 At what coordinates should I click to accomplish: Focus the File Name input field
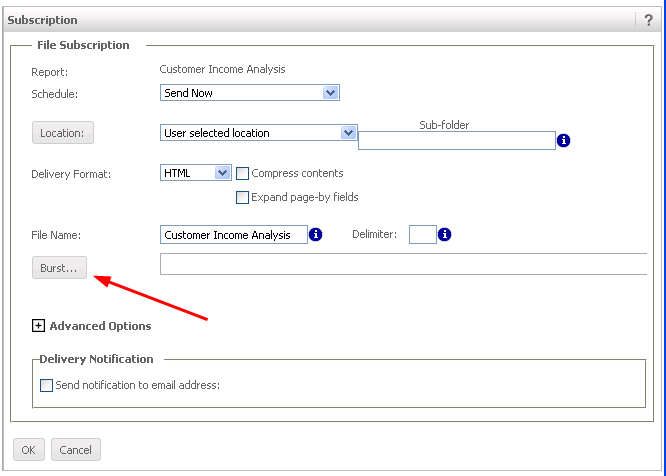[233, 235]
